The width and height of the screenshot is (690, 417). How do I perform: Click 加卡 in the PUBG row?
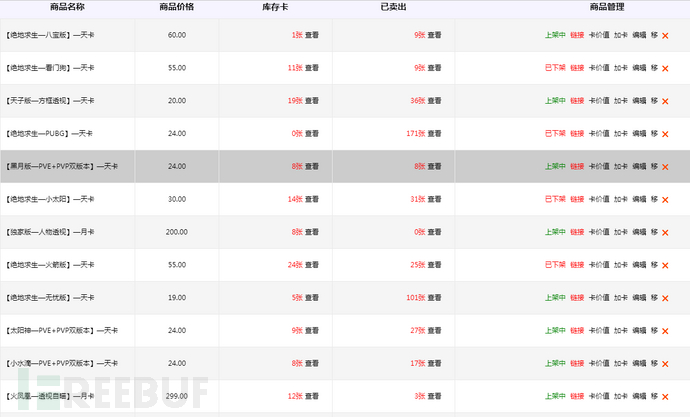621,133
